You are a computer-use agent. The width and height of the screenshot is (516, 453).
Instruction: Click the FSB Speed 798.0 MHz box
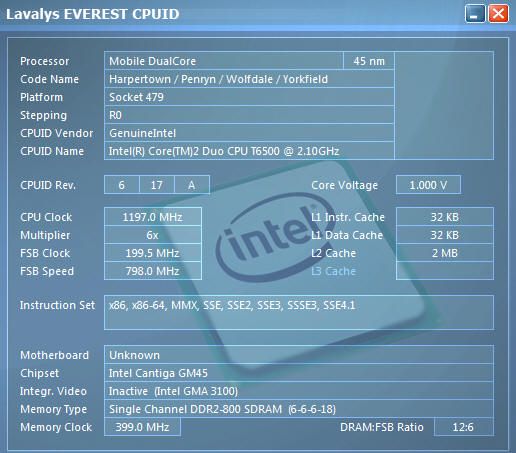click(153, 271)
